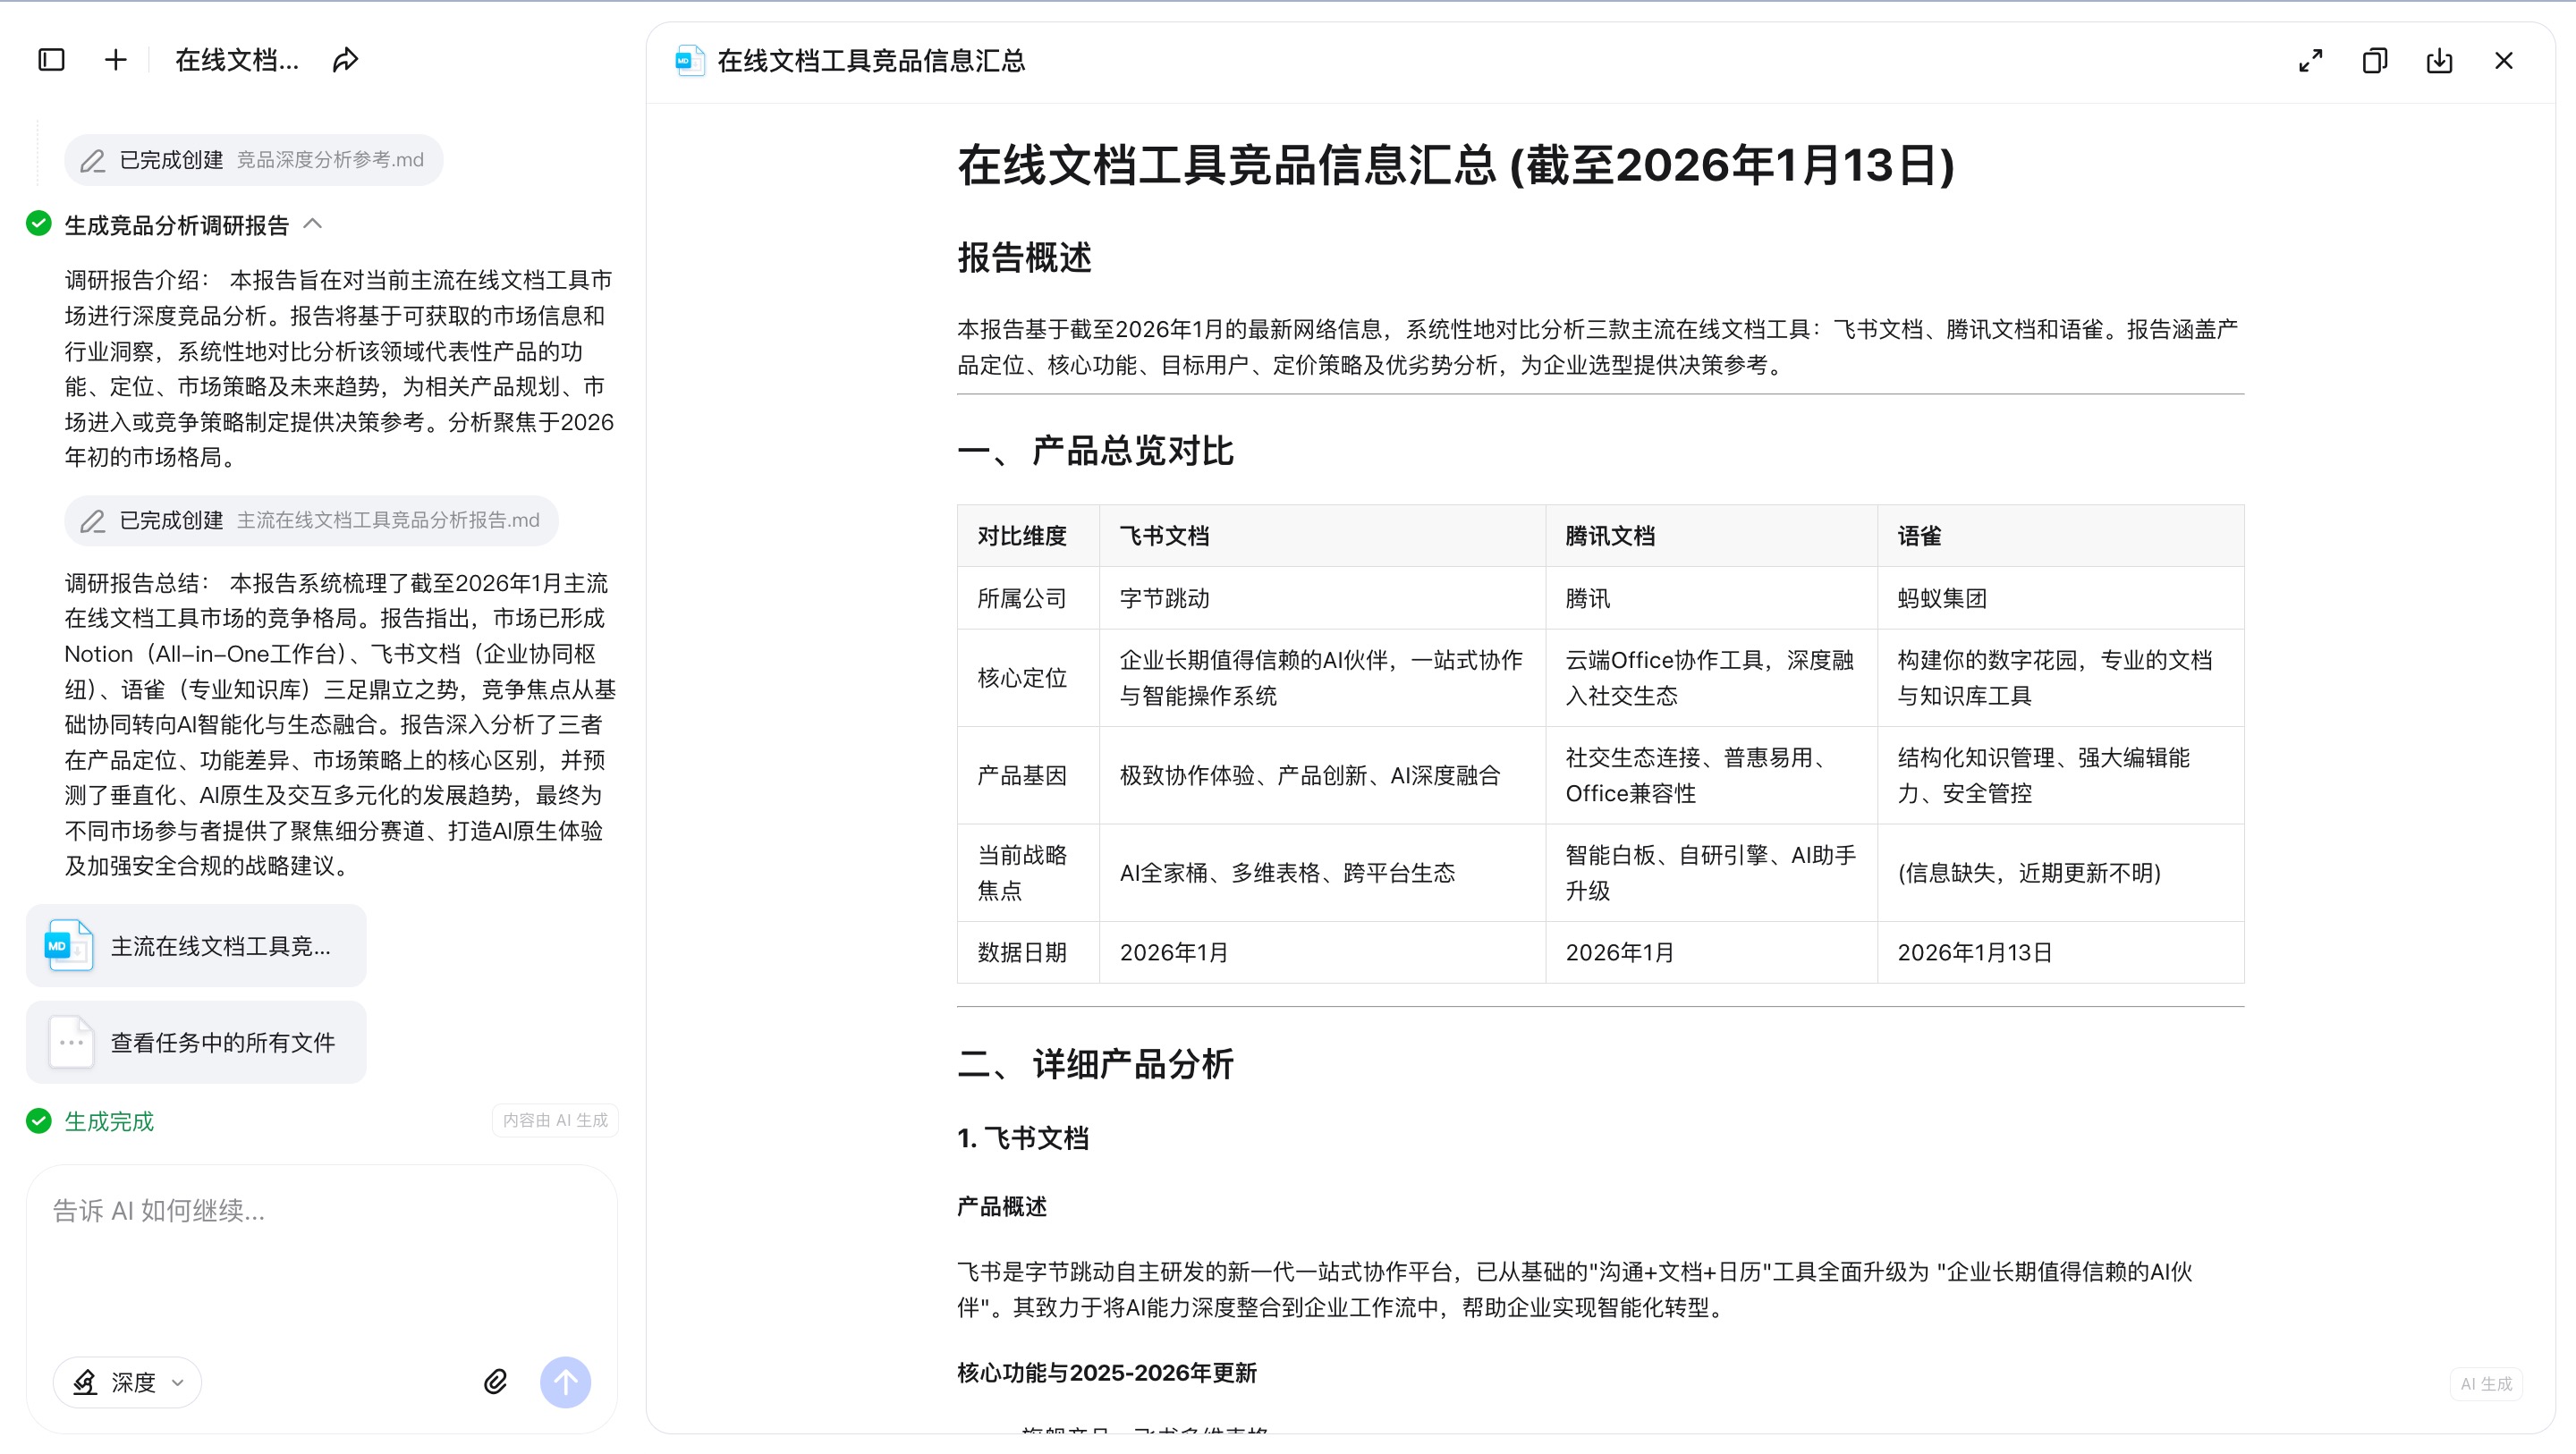Copy the report using the copy icon
Screen dimensions: 2576x1454
(2374, 61)
